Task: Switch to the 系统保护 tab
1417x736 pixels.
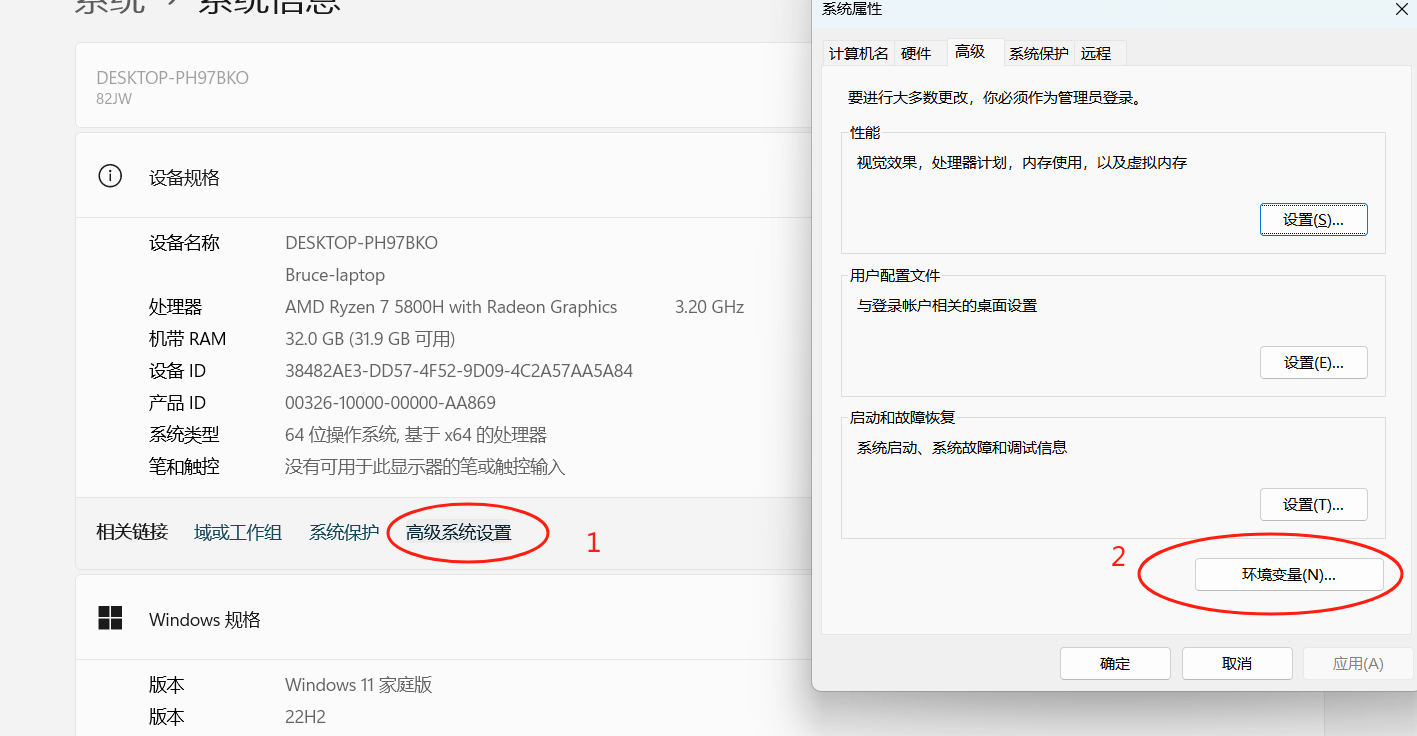Action: [x=1038, y=54]
